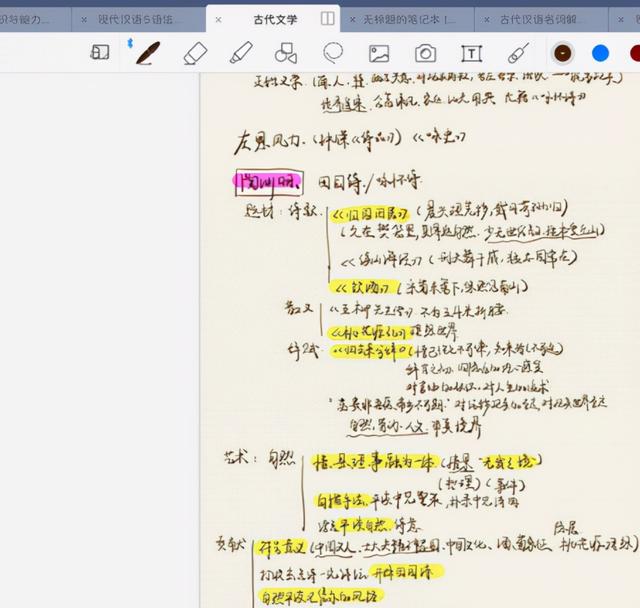Open the Camera tool

pyautogui.click(x=425, y=53)
